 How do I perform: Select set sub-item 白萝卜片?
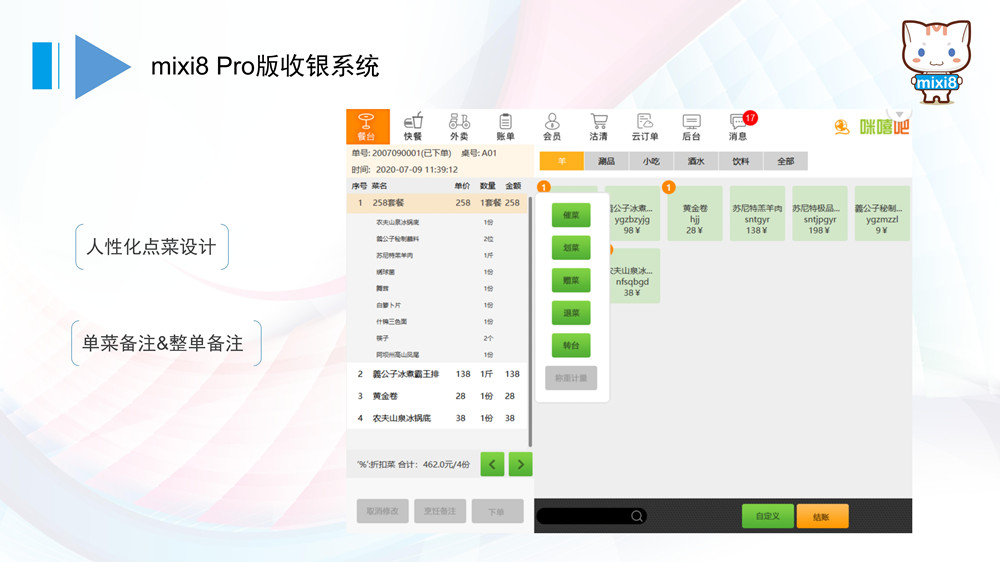[x=438, y=305]
